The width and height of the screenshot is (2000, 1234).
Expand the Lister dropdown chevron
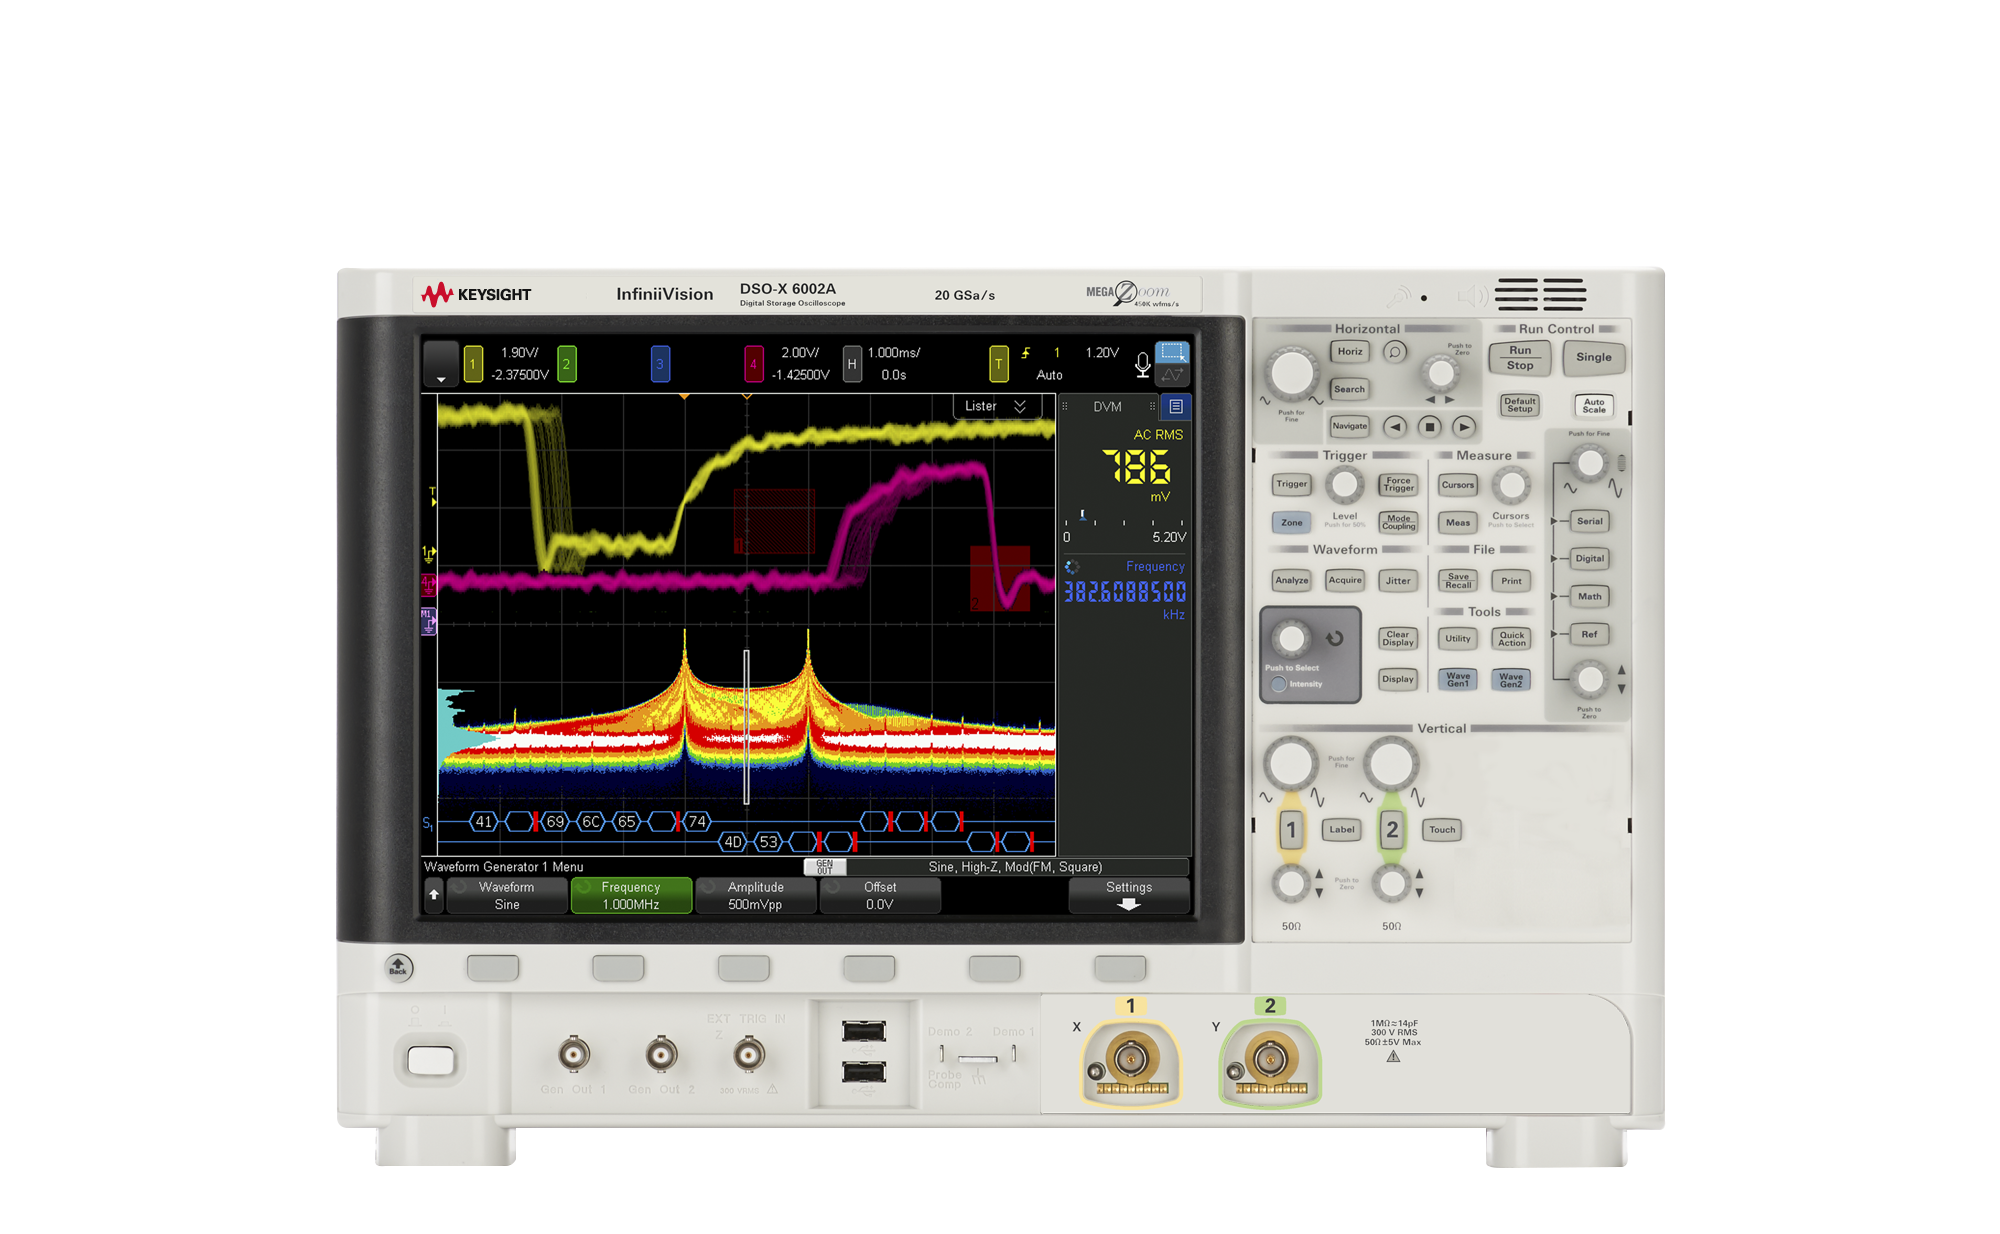coord(1021,406)
